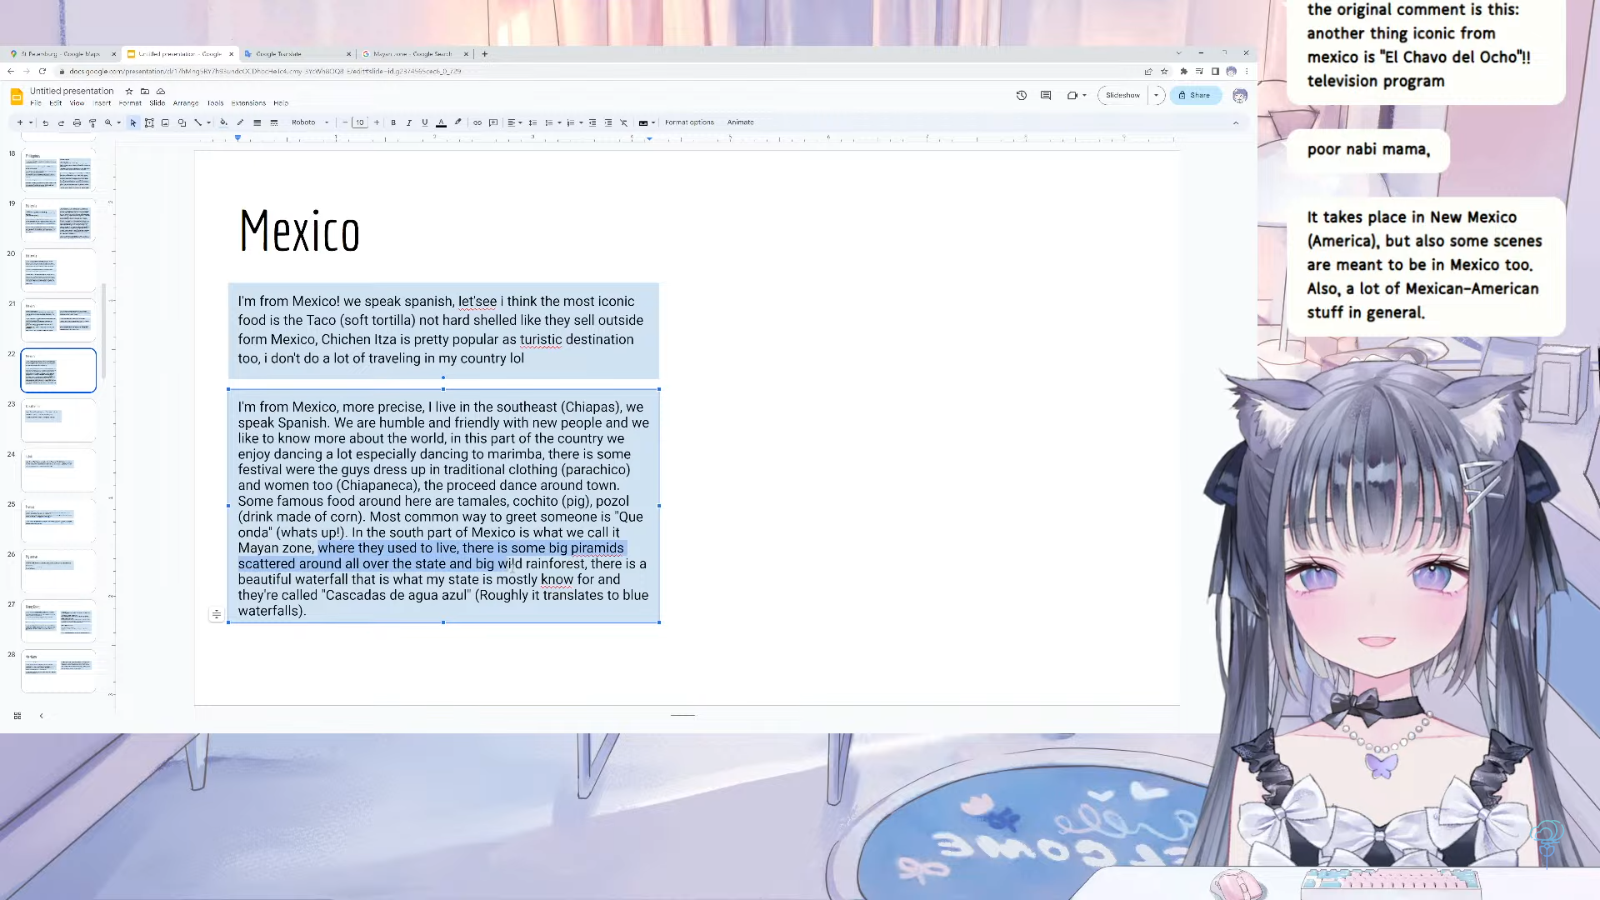This screenshot has width=1600, height=900.
Task: Click the highlight color icon
Action: (x=458, y=122)
